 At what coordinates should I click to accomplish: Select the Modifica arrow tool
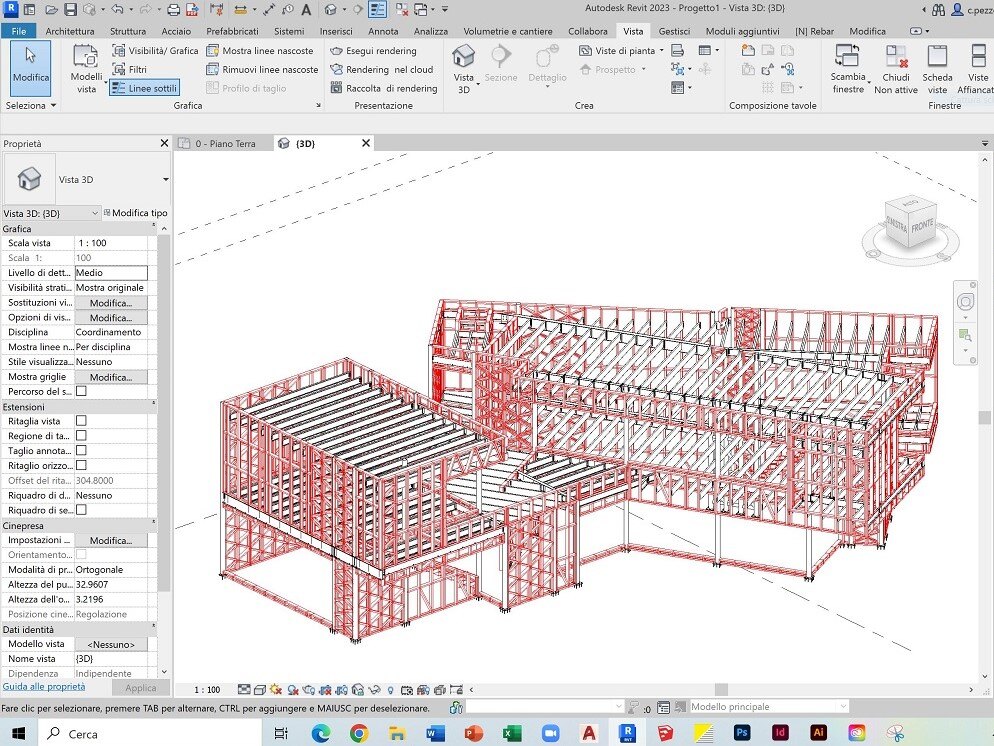(30, 67)
